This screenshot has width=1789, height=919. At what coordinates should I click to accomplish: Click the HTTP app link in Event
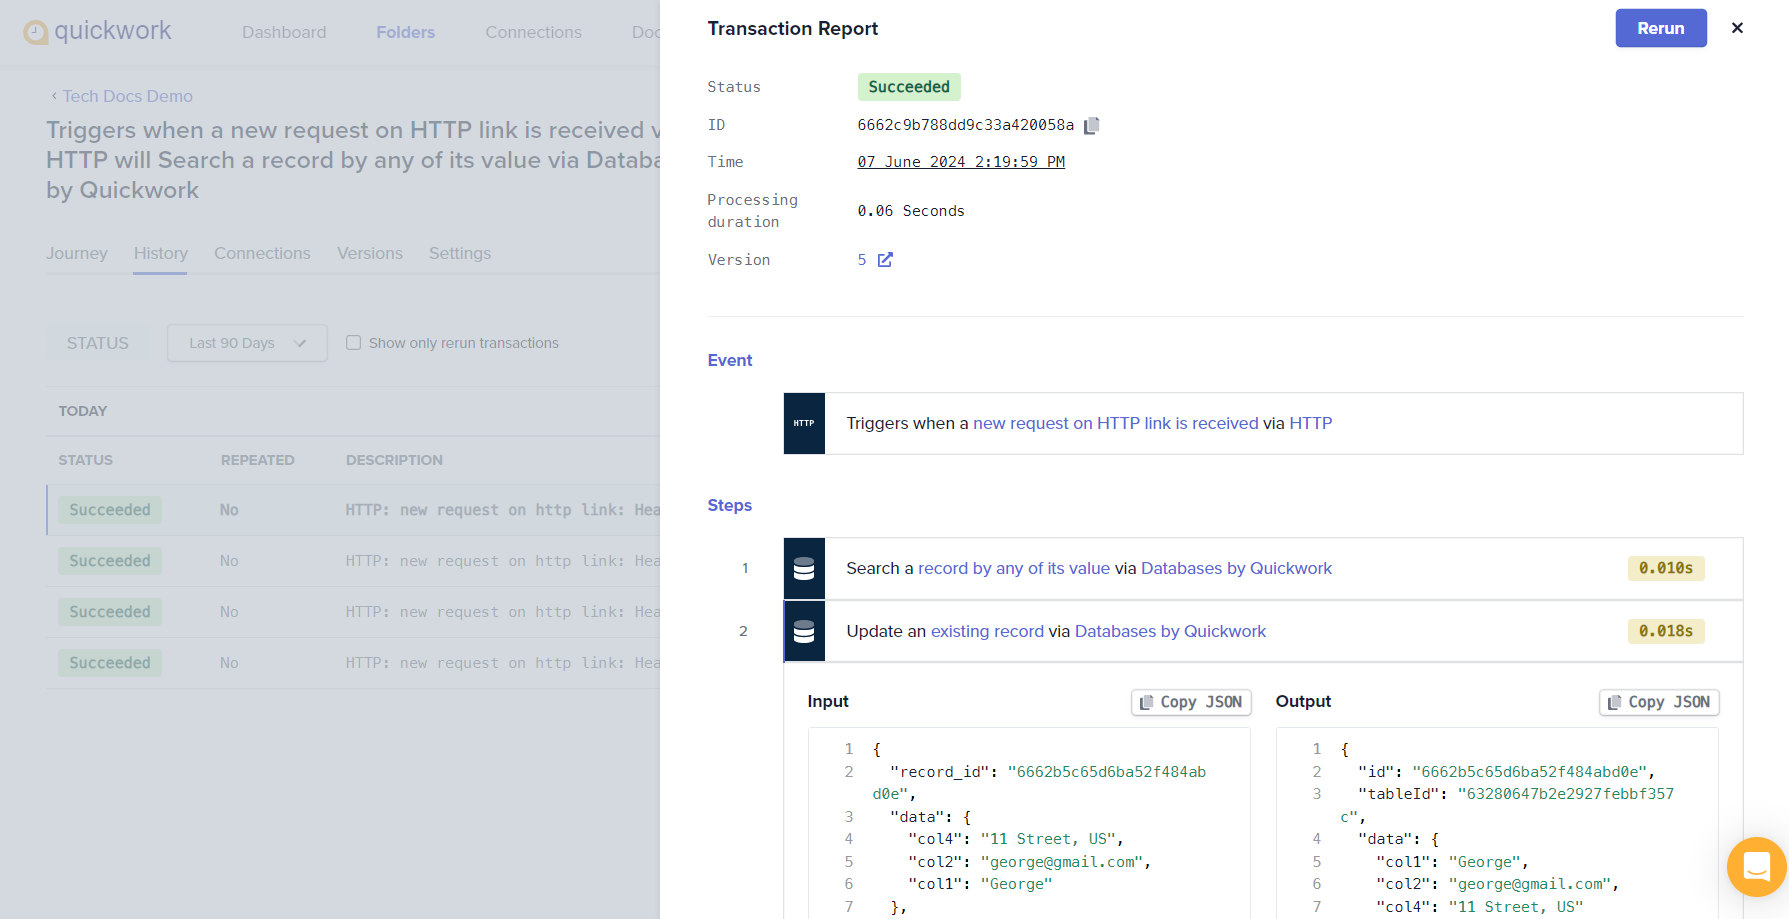[1311, 423]
